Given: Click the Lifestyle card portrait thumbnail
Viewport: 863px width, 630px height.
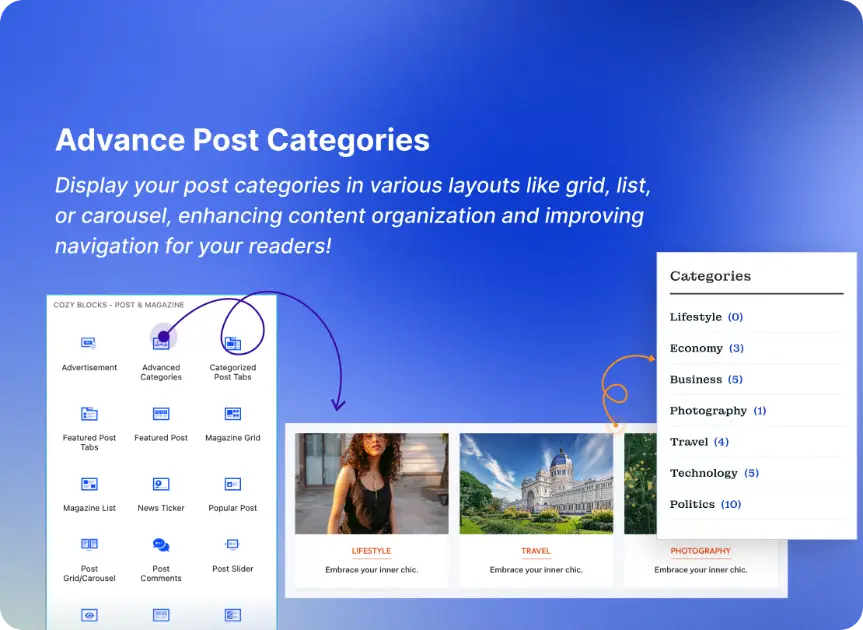Looking at the screenshot, I should [371, 484].
